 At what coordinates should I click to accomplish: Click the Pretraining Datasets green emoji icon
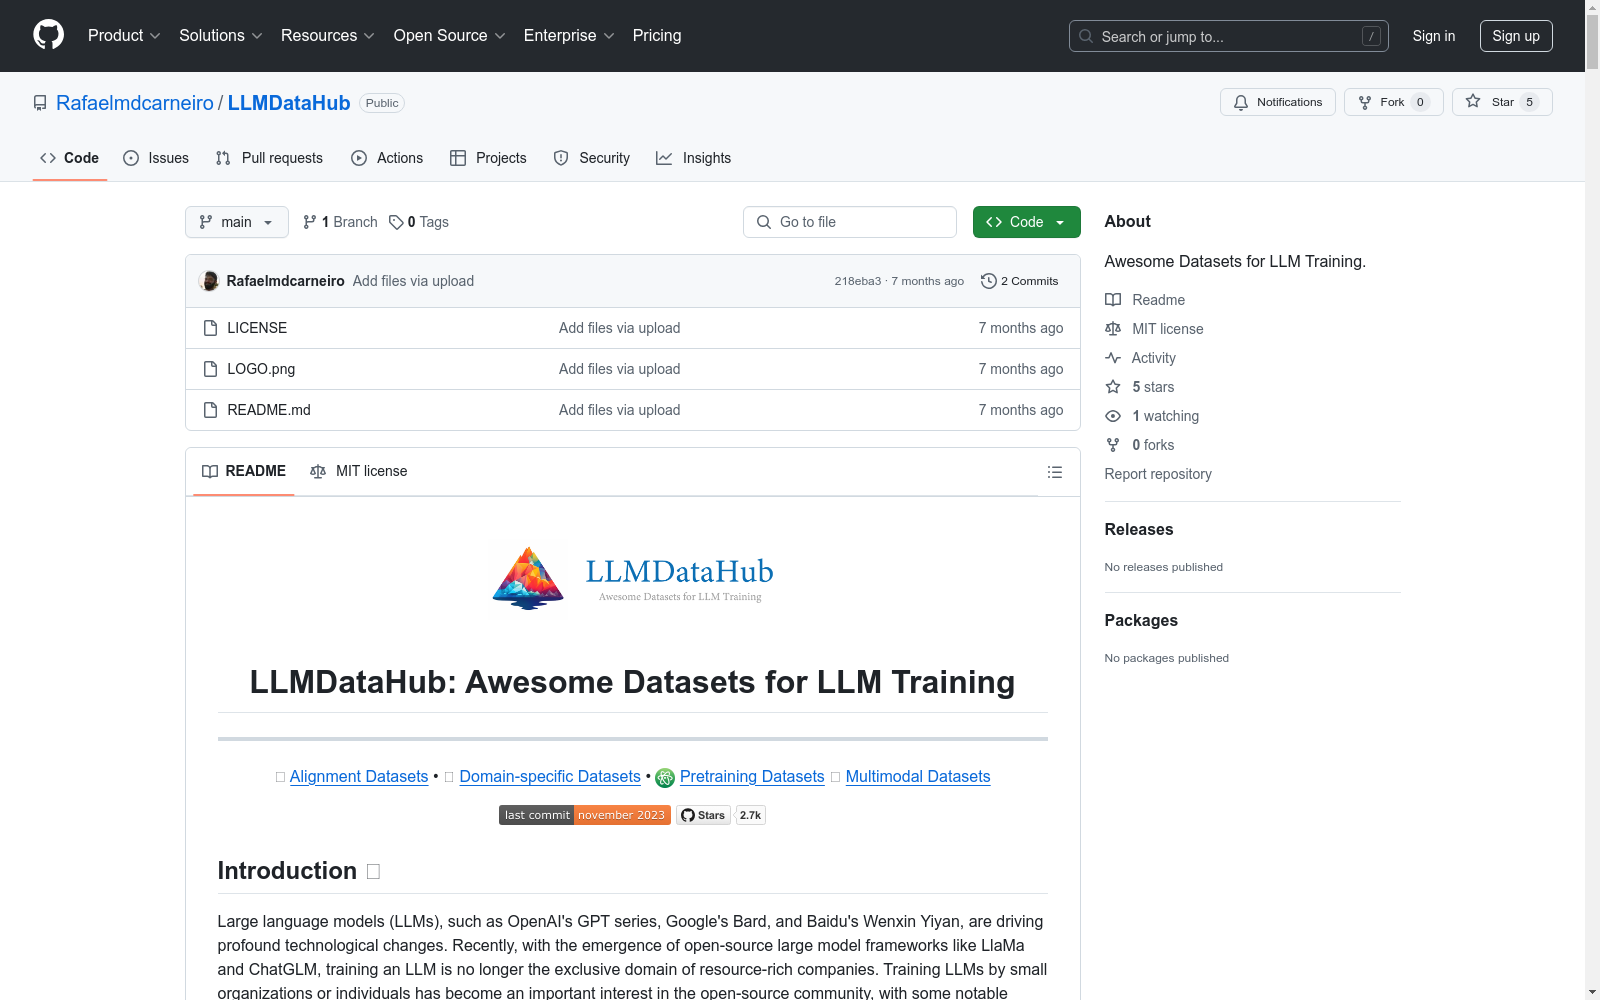[x=665, y=777]
